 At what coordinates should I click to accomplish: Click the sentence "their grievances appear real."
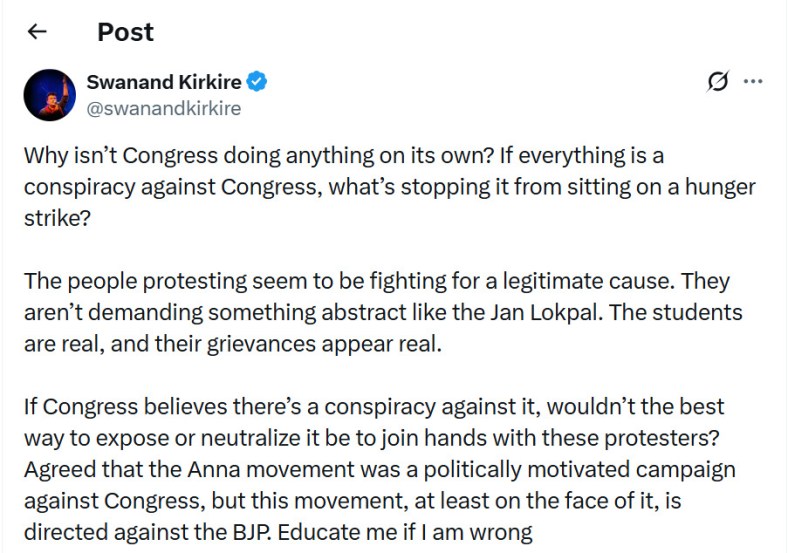tap(298, 344)
